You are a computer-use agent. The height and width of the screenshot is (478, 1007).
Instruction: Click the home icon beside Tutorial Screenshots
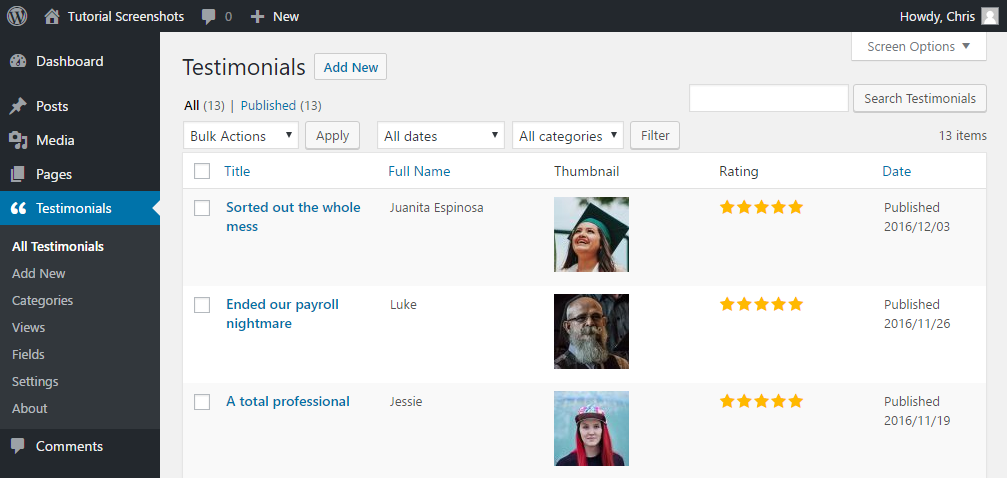click(52, 16)
